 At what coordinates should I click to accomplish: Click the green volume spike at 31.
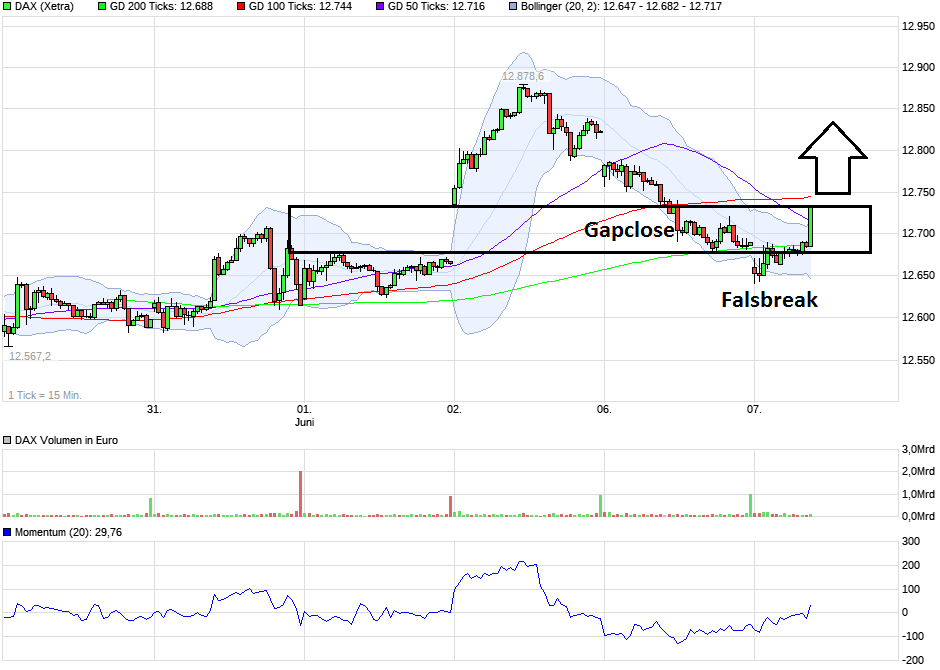tap(150, 507)
